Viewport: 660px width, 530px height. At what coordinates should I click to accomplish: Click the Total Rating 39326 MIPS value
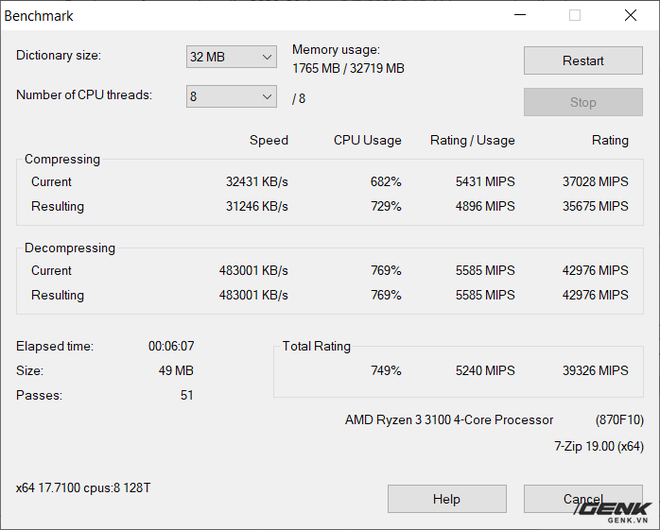point(595,371)
